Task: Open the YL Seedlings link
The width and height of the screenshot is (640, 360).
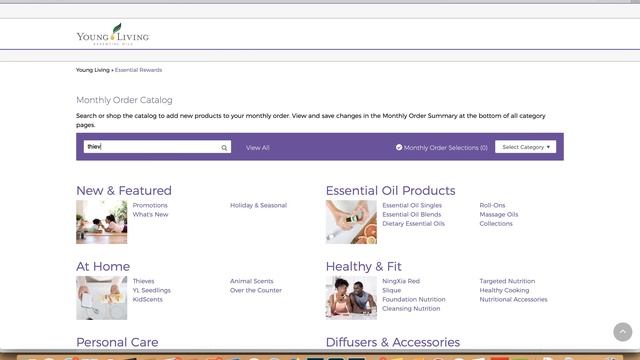Action: click(x=151, y=290)
